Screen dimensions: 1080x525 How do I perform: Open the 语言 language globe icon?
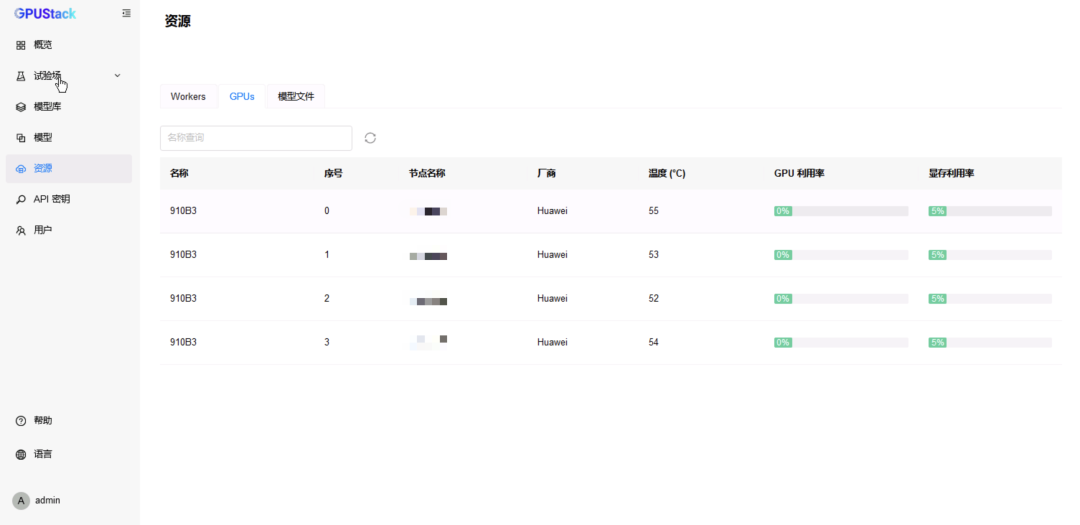click(21, 454)
